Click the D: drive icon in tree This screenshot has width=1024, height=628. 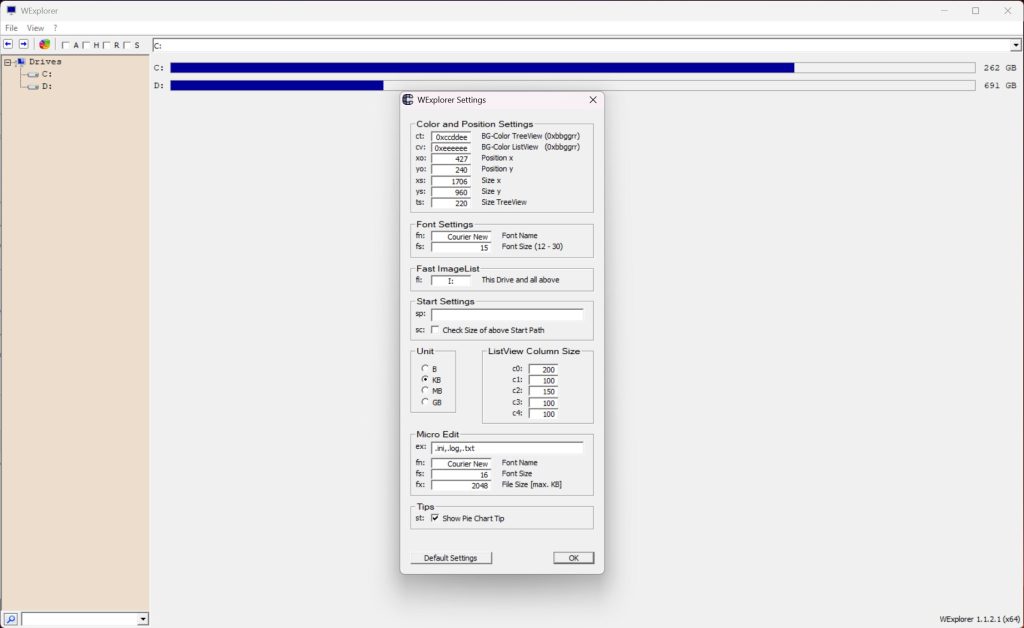[33, 86]
